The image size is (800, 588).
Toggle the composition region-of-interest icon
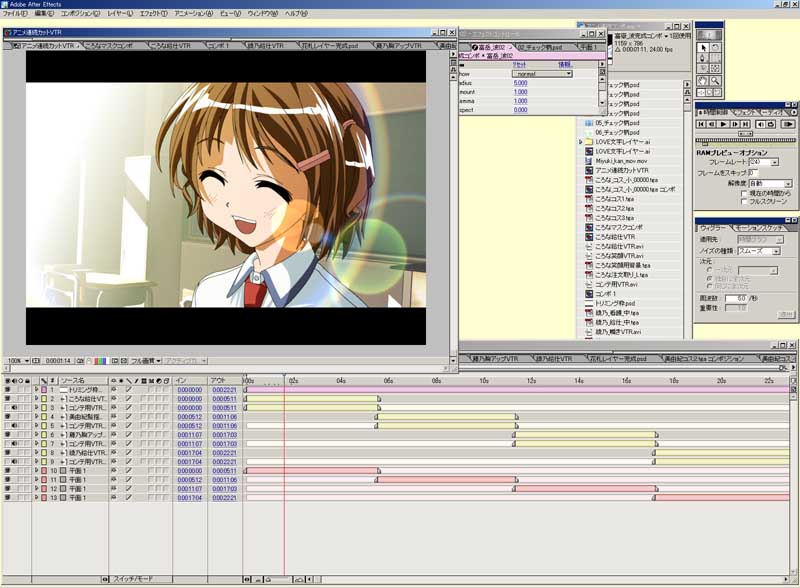point(115,361)
